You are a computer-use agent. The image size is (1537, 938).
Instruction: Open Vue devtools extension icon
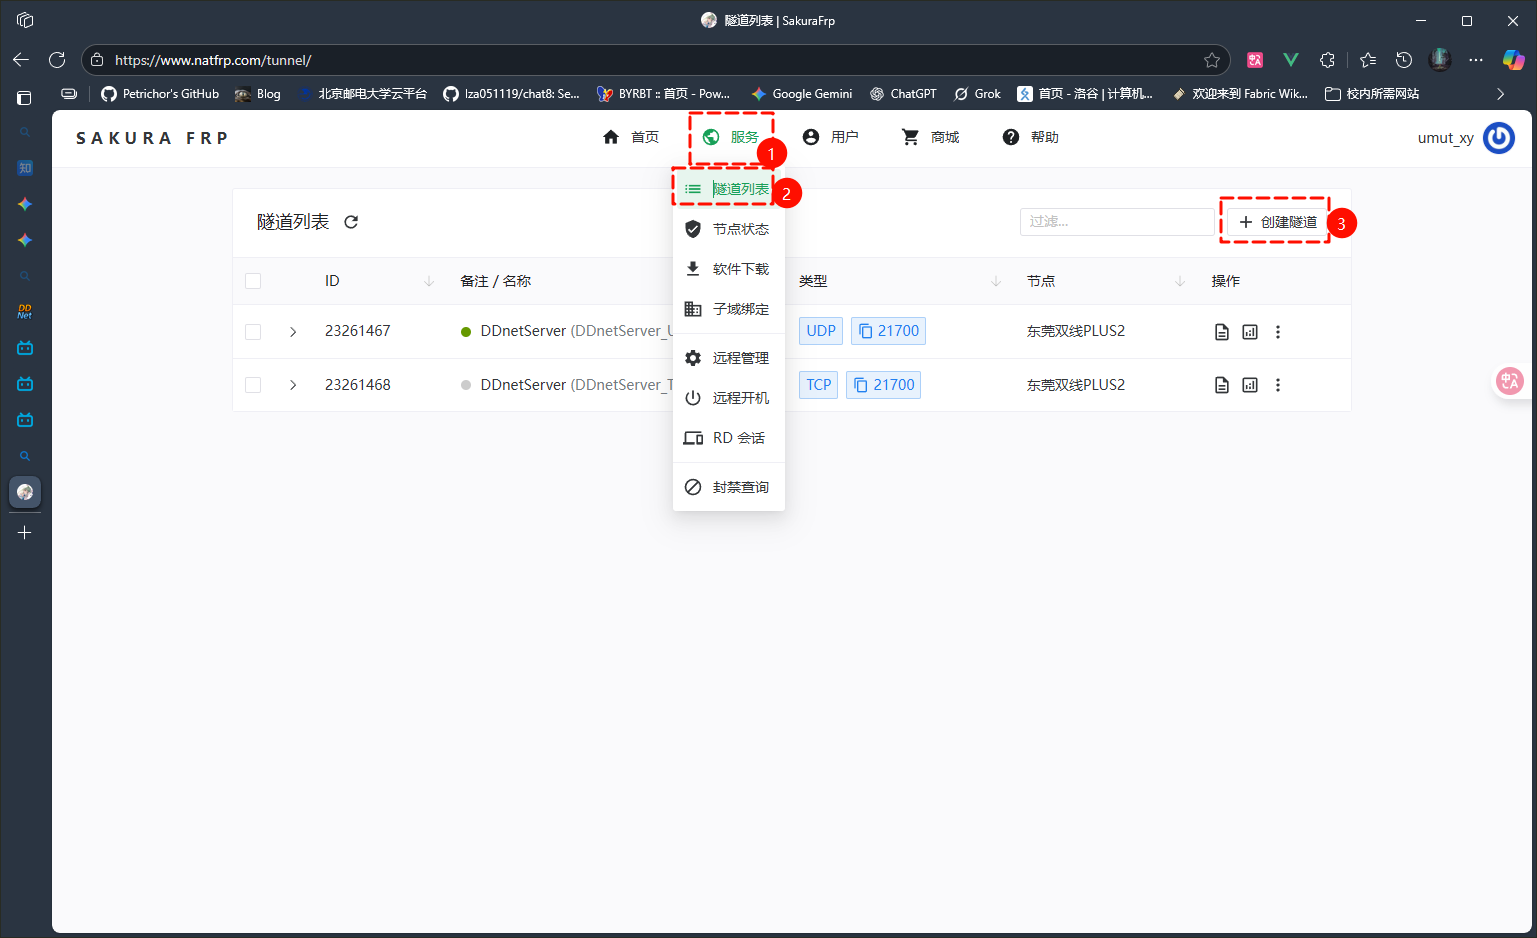click(x=1291, y=60)
